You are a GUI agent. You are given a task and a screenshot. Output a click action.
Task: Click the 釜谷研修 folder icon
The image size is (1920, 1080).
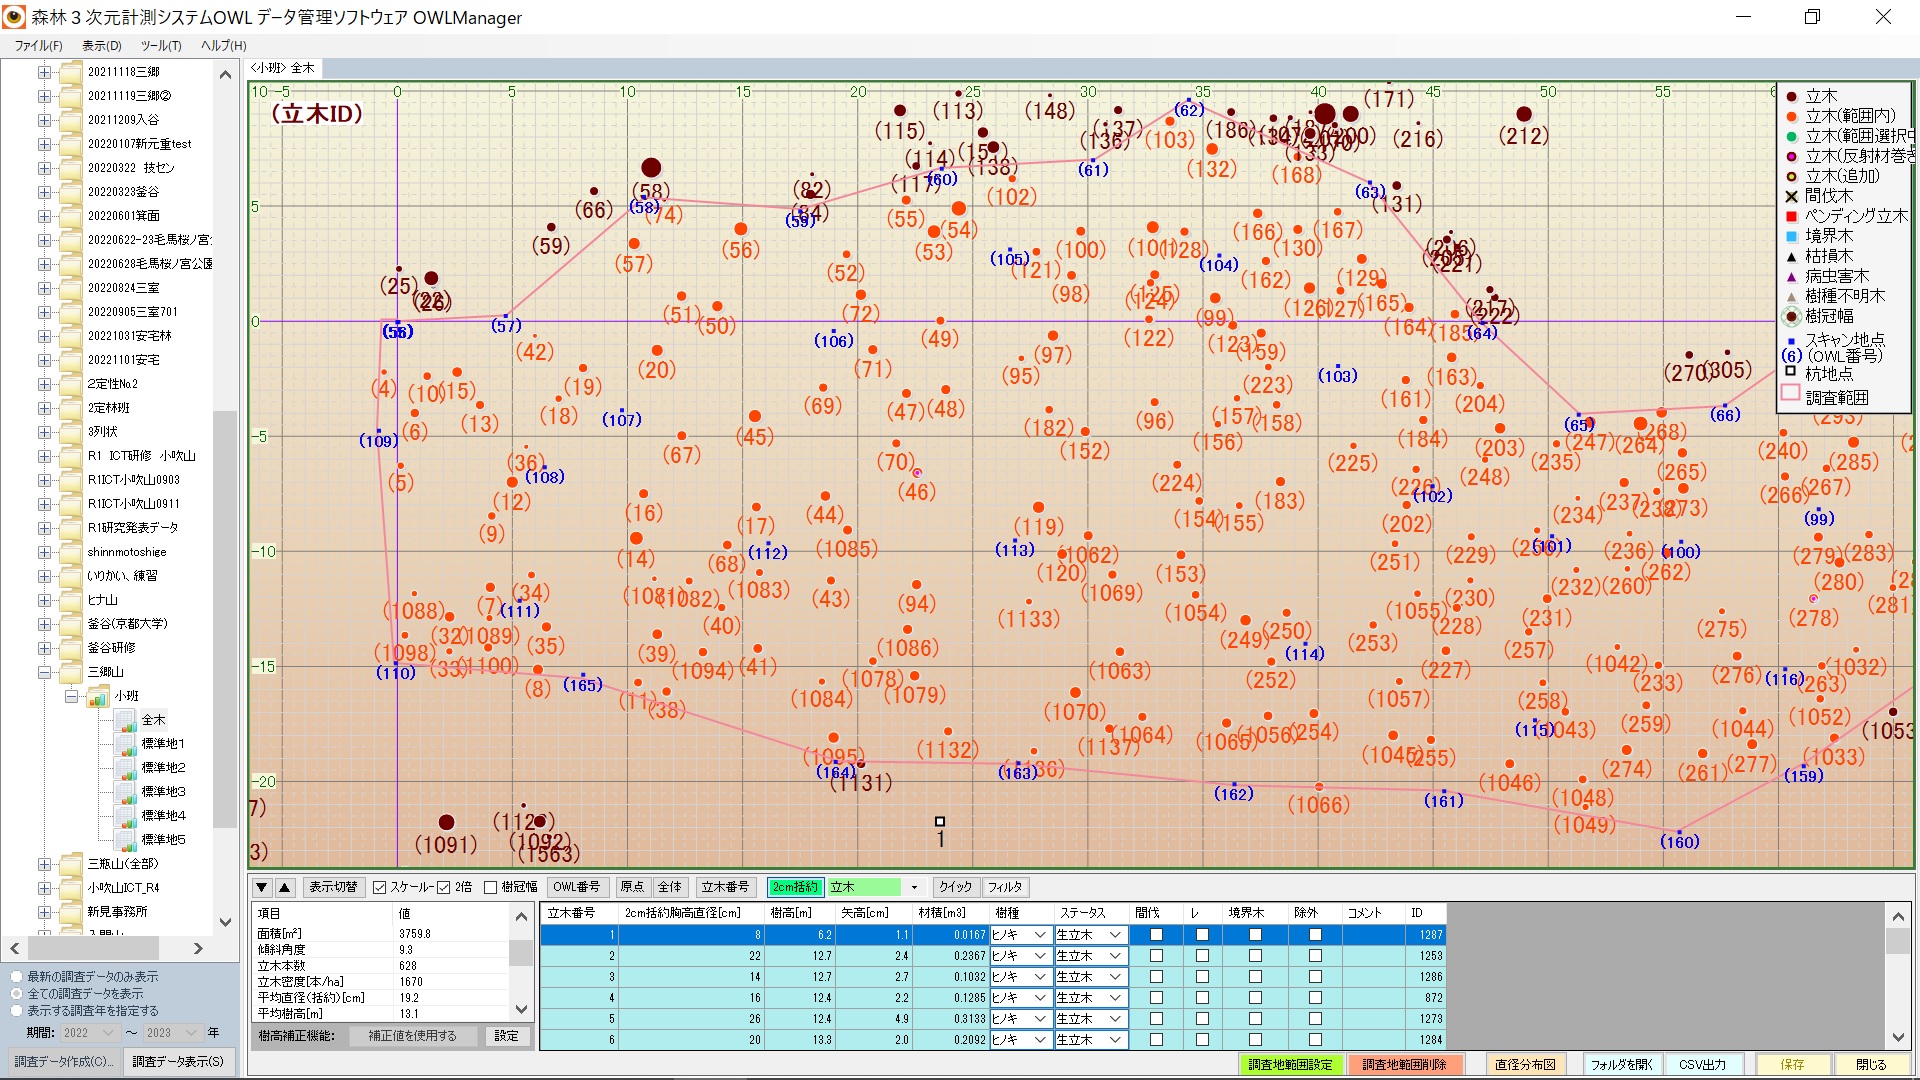point(71,648)
